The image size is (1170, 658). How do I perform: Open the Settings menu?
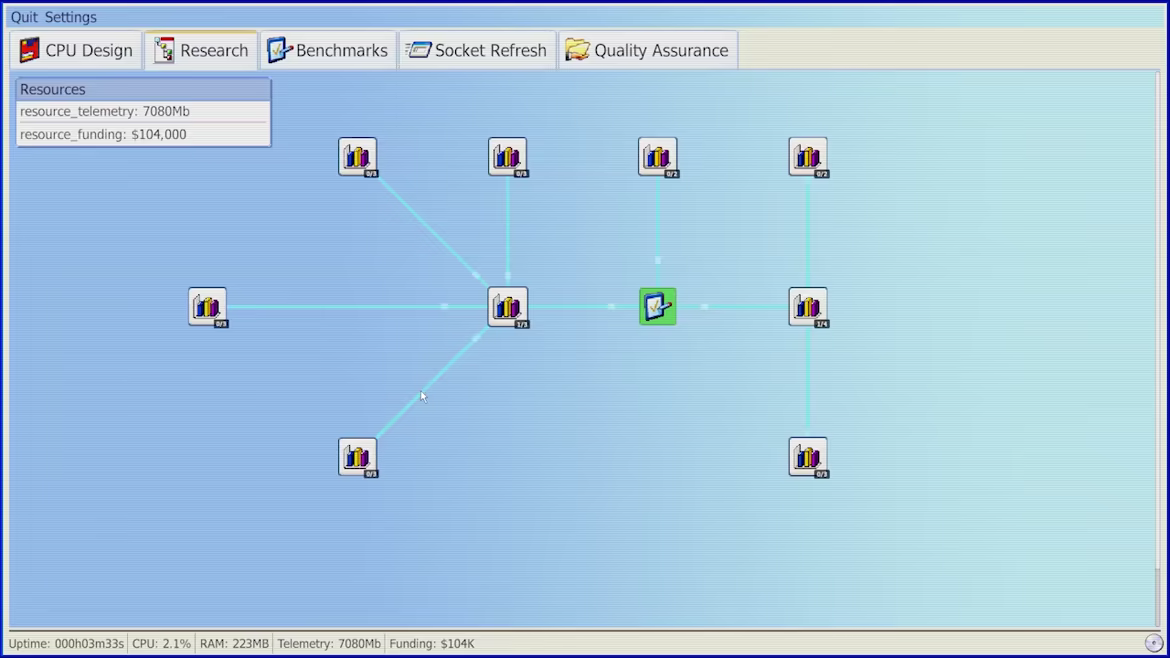(71, 16)
